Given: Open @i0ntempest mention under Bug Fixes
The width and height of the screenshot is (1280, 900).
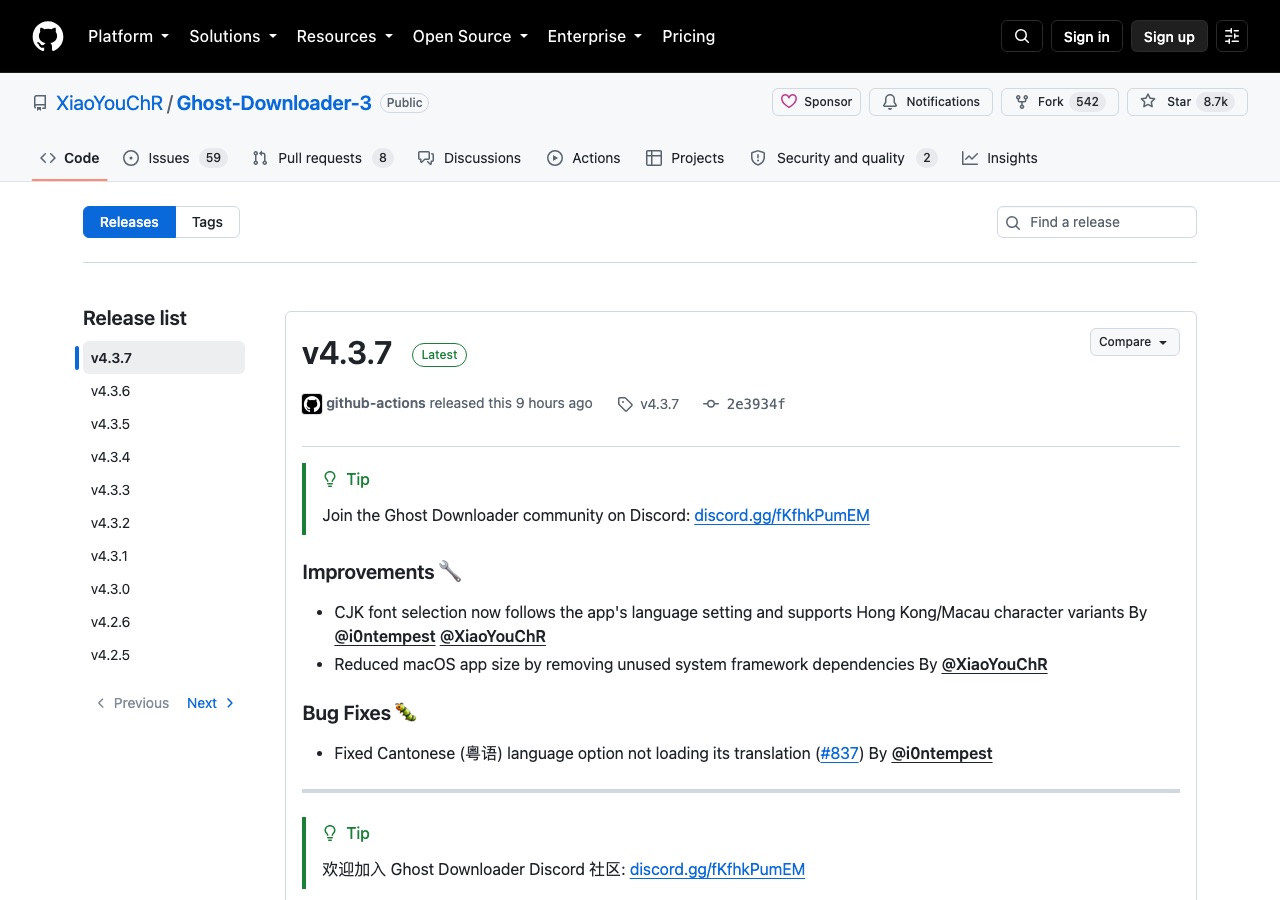Looking at the screenshot, I should pos(942,753).
